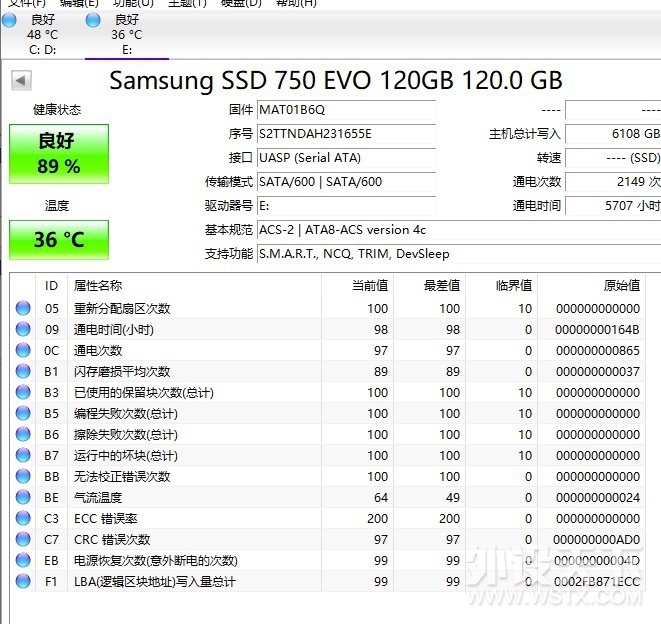Click the firmware field MAT01B6Q
This screenshot has height=624, width=661.
click(345, 110)
